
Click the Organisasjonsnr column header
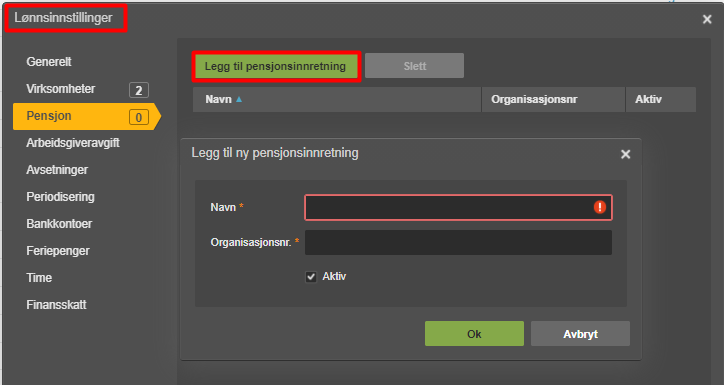click(x=553, y=99)
